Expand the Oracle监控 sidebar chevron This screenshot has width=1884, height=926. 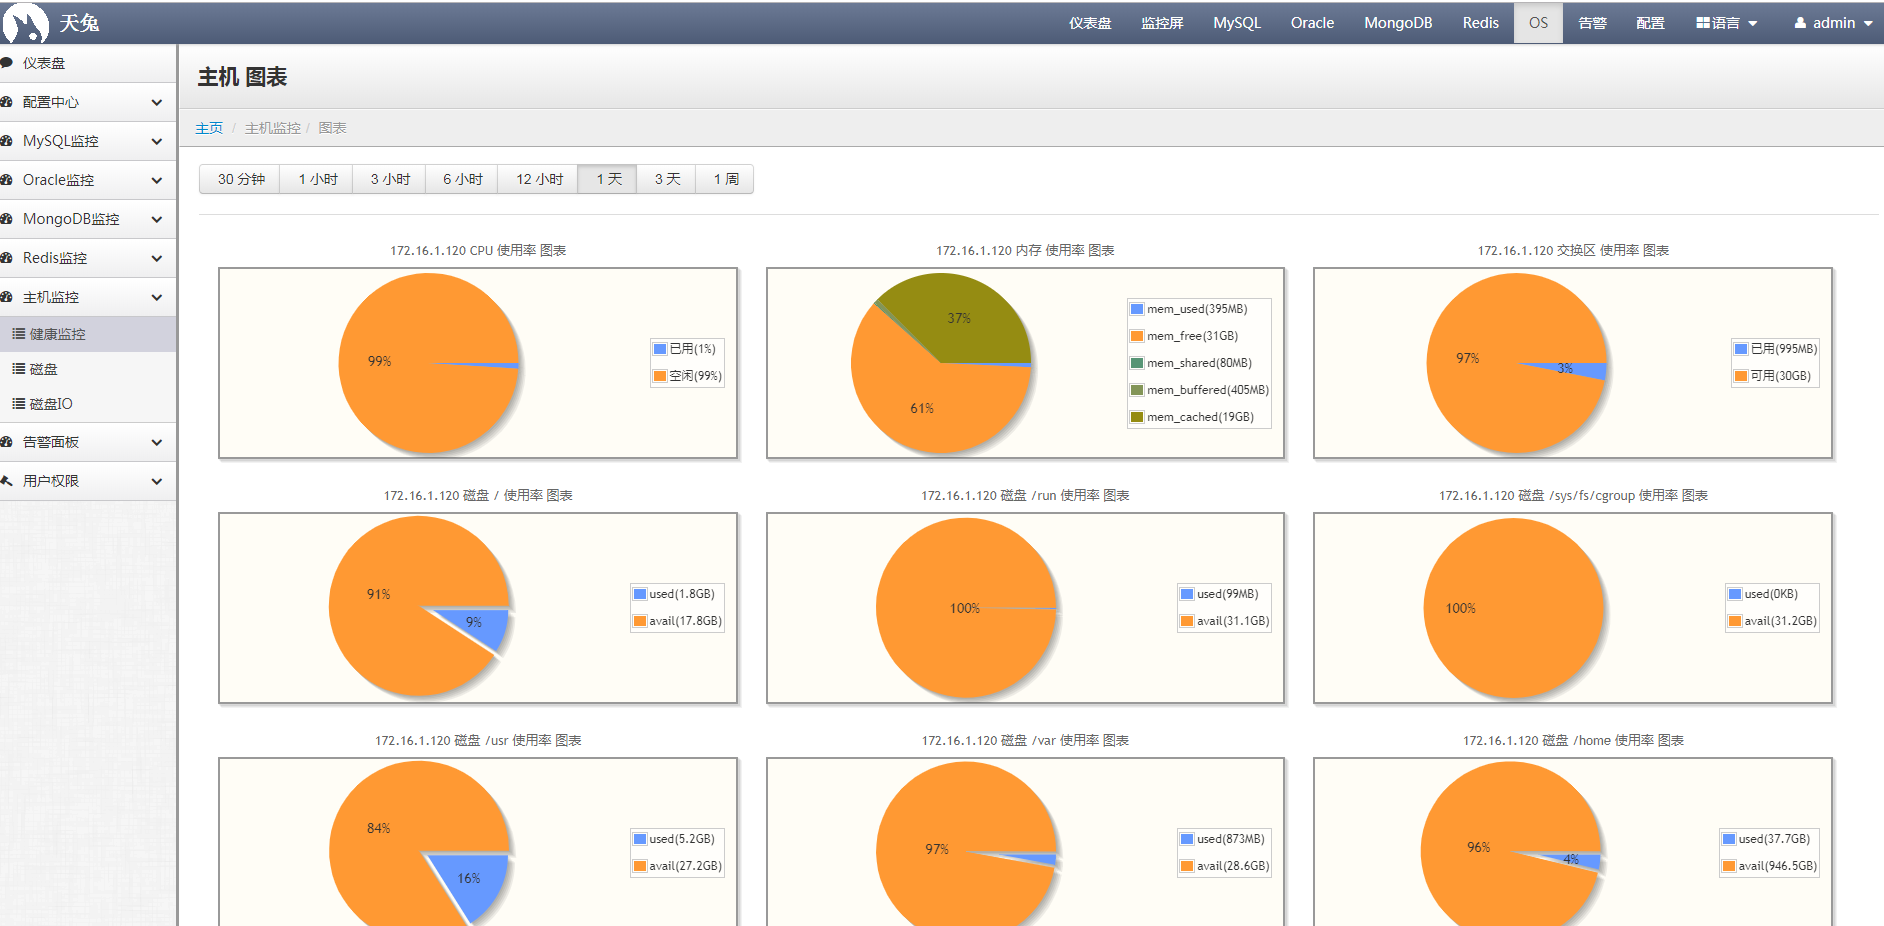(157, 180)
